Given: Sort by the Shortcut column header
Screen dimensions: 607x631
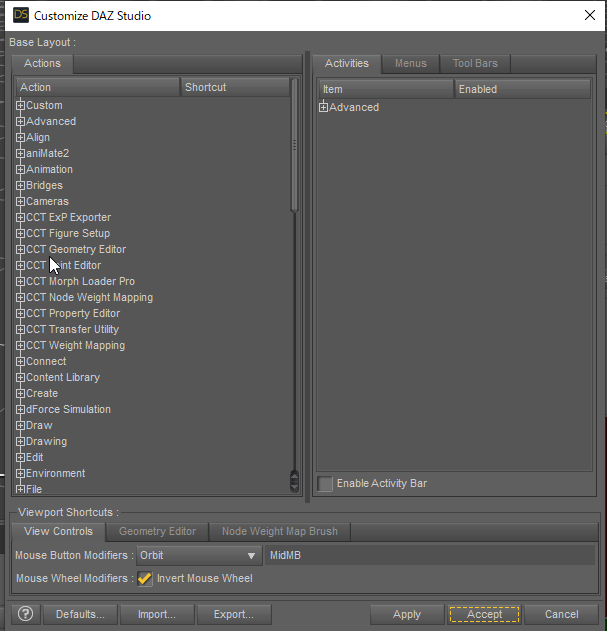Looking at the screenshot, I should tap(235, 87).
